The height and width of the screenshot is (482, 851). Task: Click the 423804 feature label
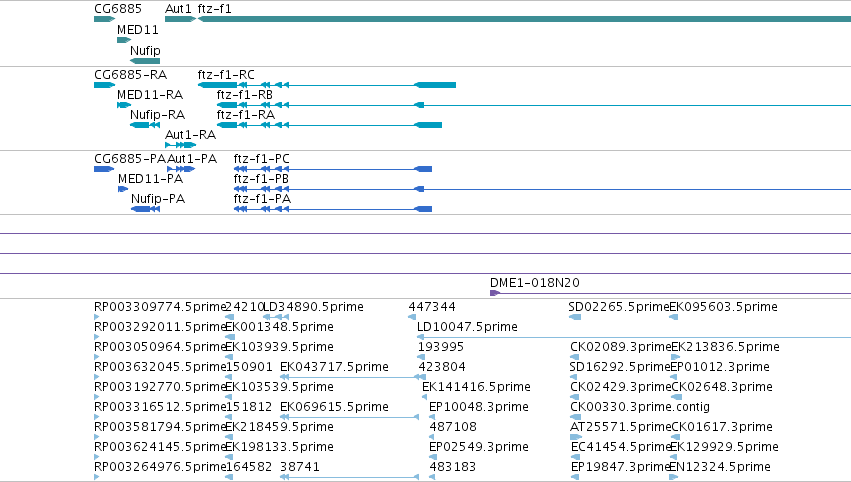442,367
